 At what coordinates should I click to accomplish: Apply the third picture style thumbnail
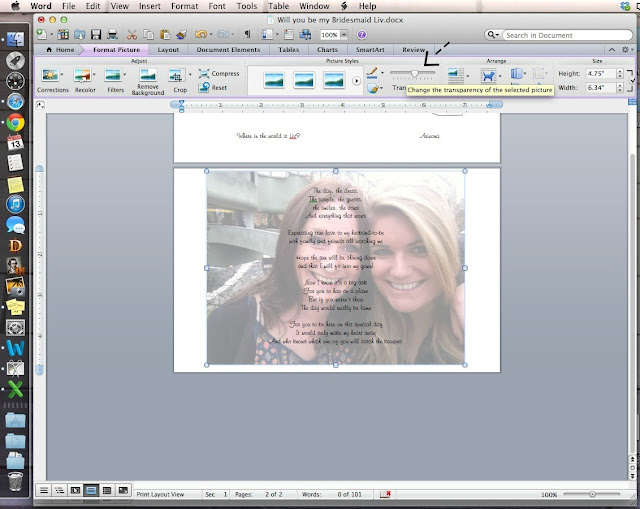tap(334, 80)
